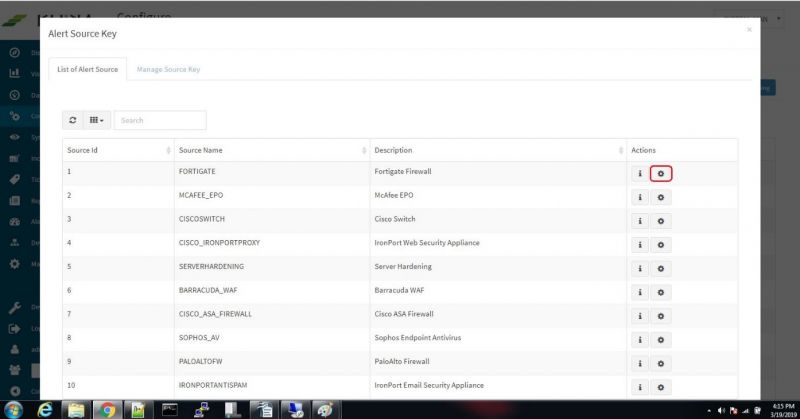800x419 pixels.
Task: Launch Internet Explorer from taskbar
Action: click(45, 410)
